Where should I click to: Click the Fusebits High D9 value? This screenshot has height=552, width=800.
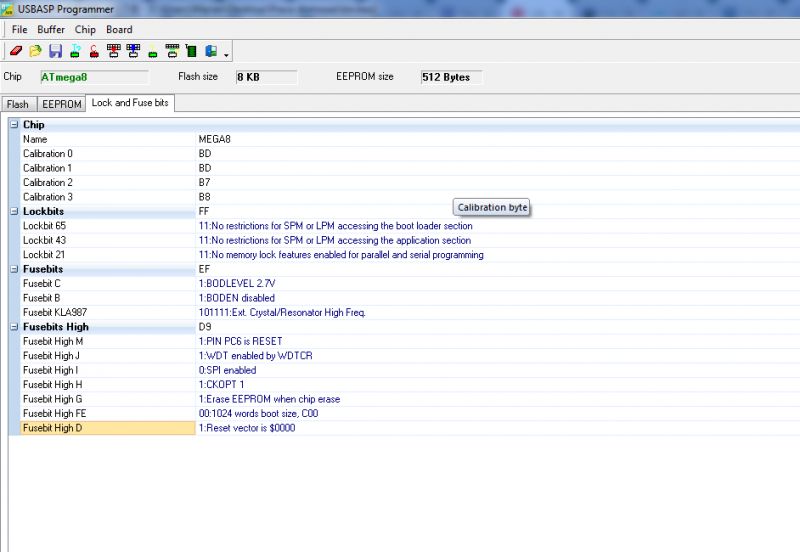205,327
